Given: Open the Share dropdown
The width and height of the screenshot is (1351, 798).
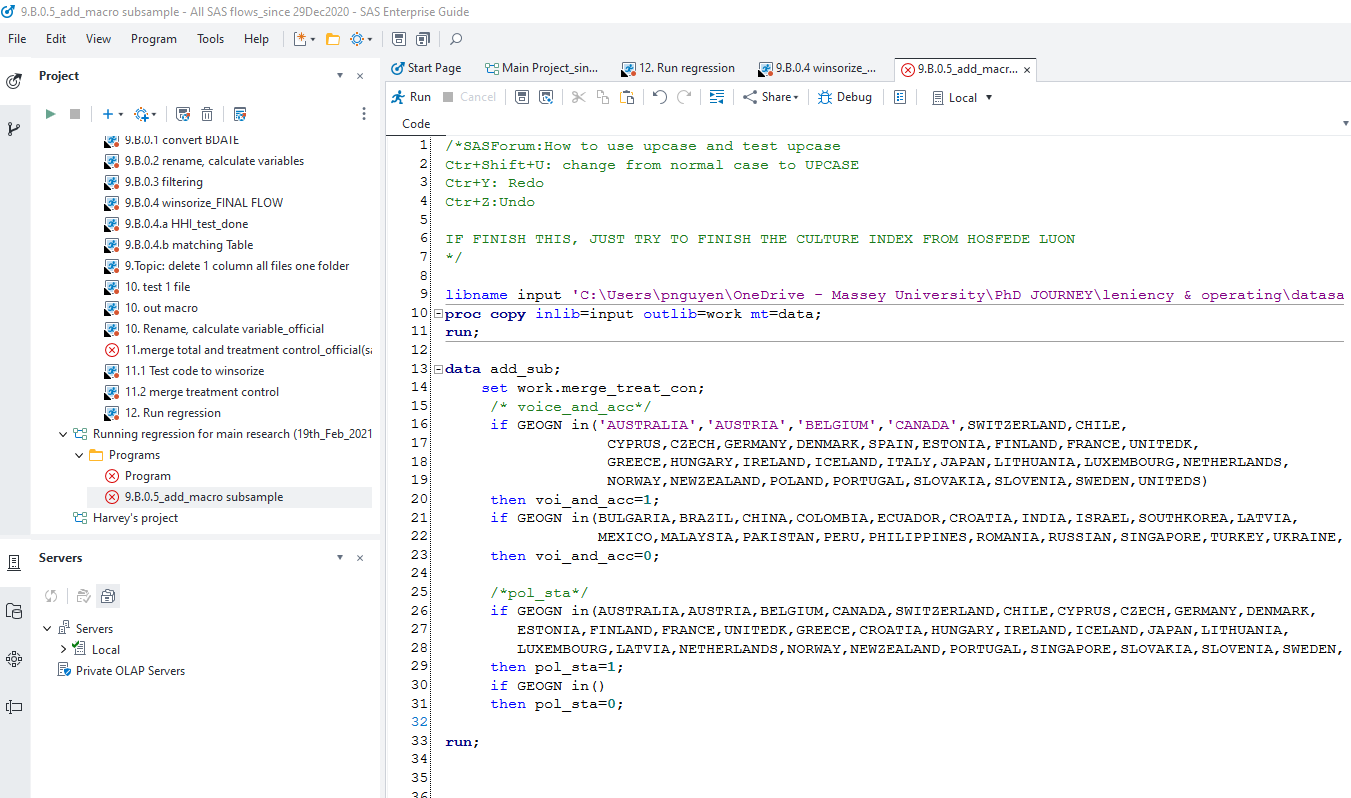Looking at the screenshot, I should pyautogui.click(x=770, y=97).
